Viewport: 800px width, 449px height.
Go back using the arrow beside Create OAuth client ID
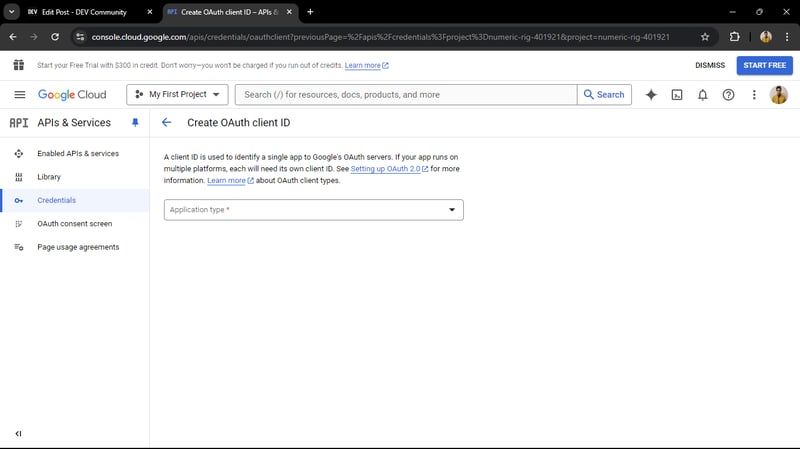coord(166,122)
